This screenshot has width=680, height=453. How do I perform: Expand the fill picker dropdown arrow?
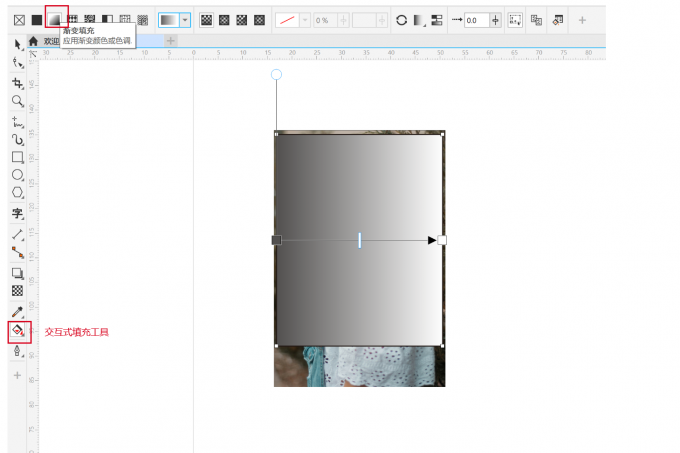pyautogui.click(x=185, y=20)
